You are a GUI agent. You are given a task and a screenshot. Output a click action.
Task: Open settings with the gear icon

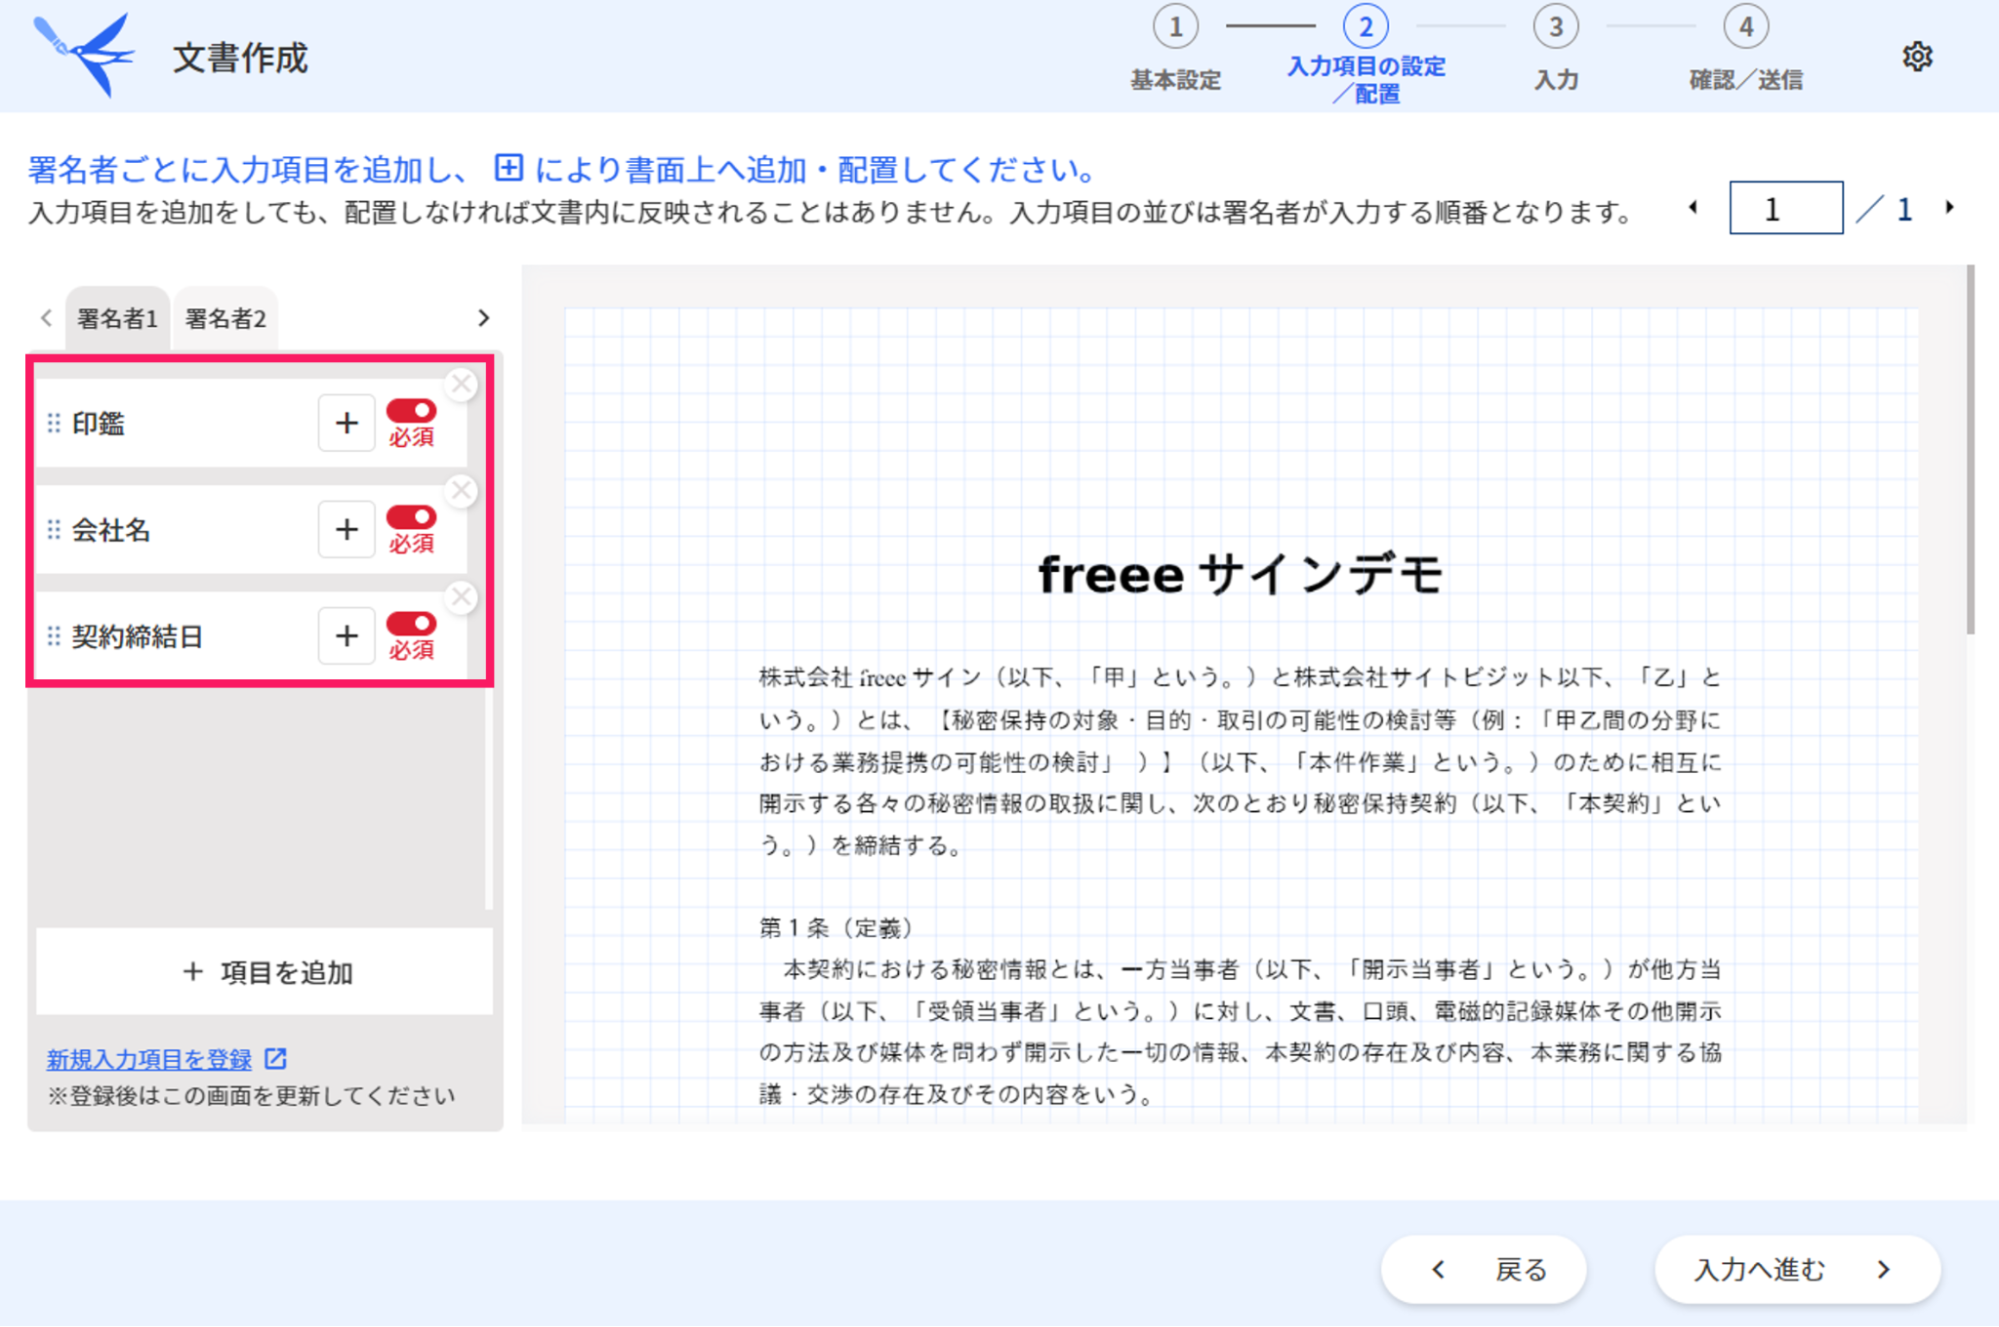(x=1916, y=57)
